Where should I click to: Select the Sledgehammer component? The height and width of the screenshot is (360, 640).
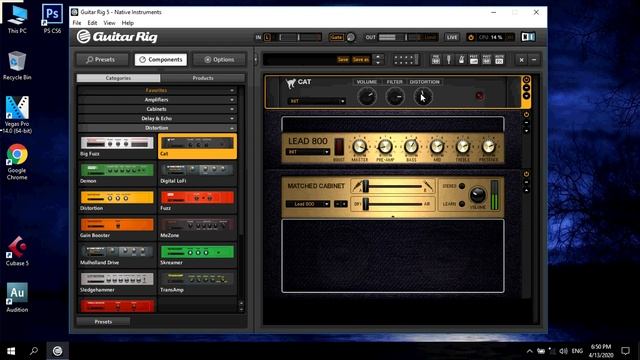tap(117, 283)
